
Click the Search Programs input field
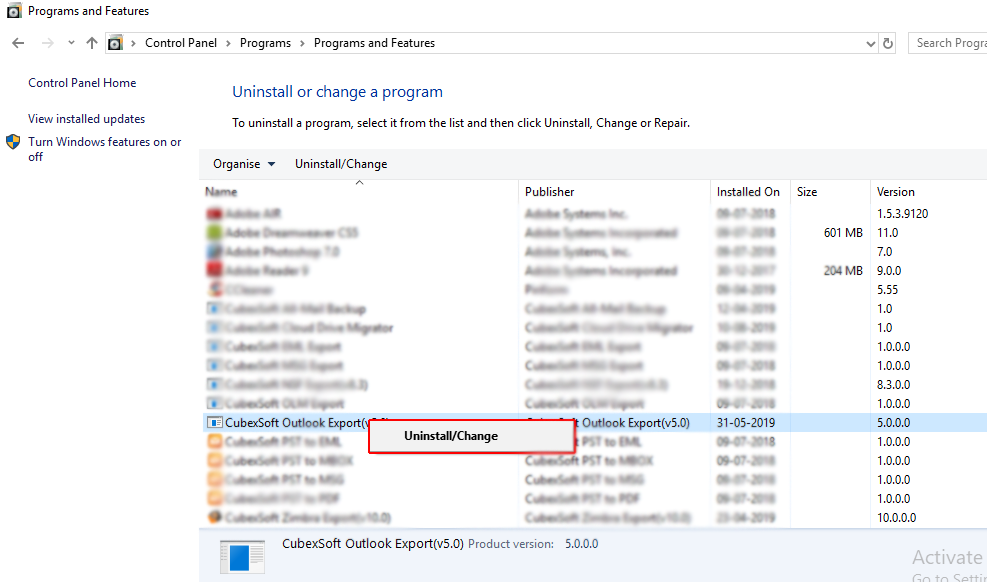pos(948,43)
